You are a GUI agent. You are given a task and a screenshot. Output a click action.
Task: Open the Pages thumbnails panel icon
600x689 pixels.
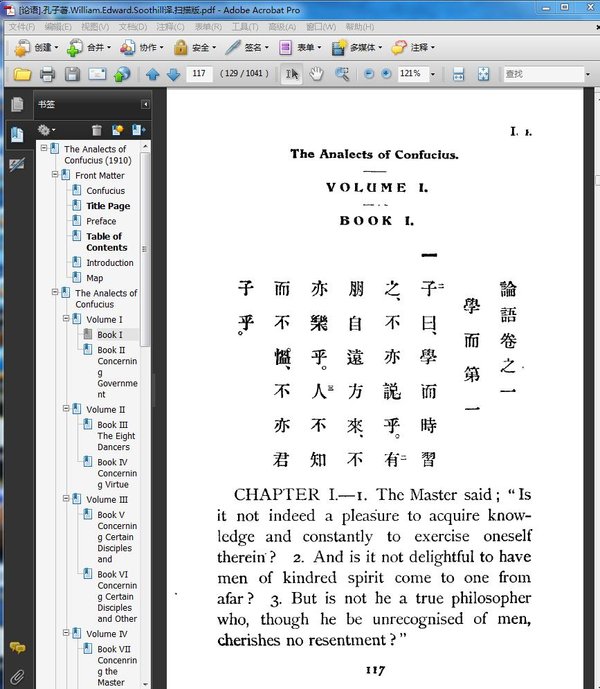(x=17, y=104)
